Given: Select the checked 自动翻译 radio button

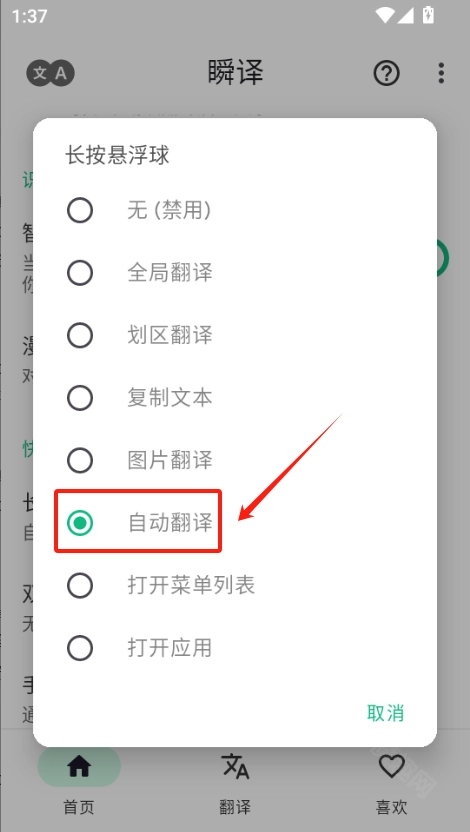Looking at the screenshot, I should coord(80,523).
